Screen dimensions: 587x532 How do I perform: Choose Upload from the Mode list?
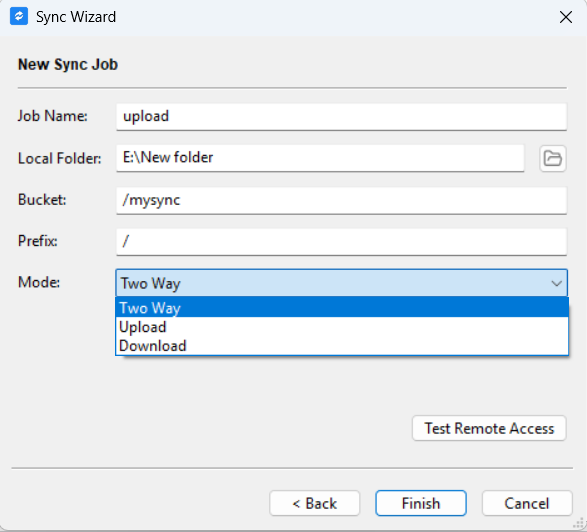point(342,327)
